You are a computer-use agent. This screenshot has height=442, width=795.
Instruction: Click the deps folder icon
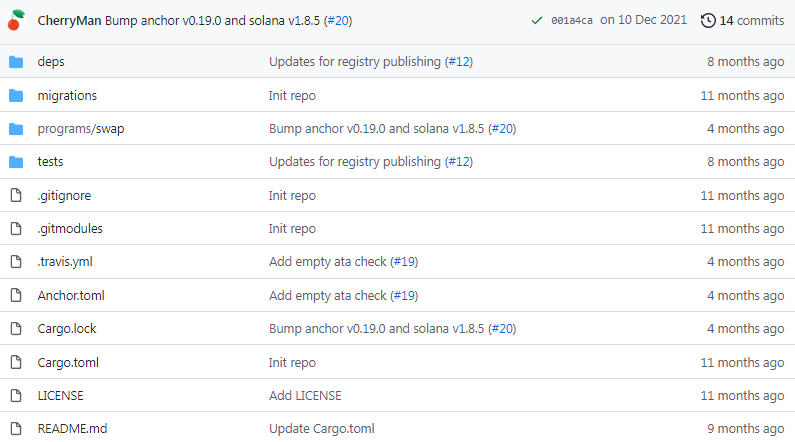tap(16, 62)
